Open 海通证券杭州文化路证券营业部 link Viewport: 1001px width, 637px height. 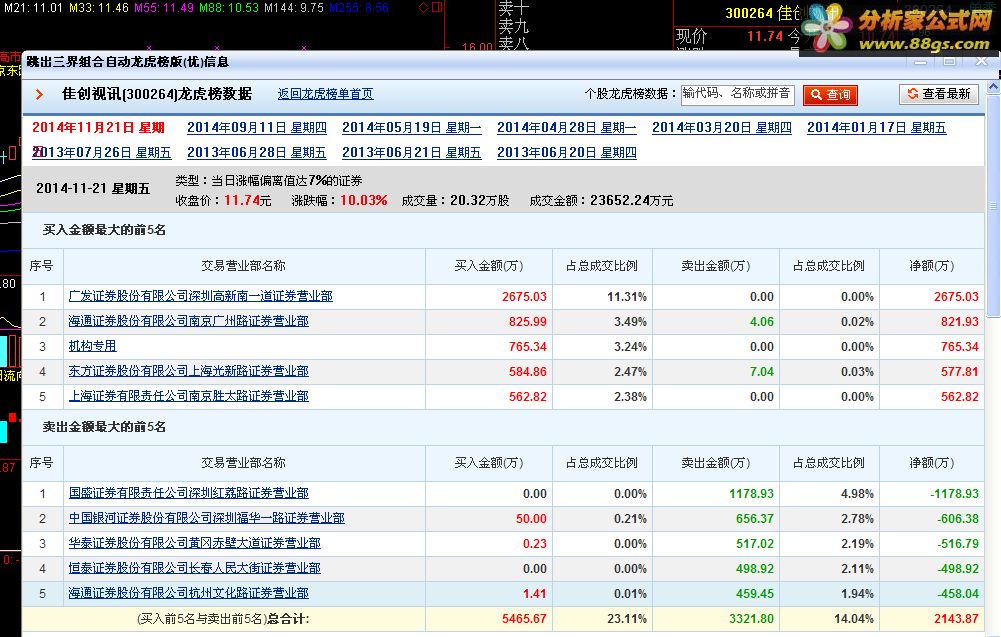click(188, 593)
